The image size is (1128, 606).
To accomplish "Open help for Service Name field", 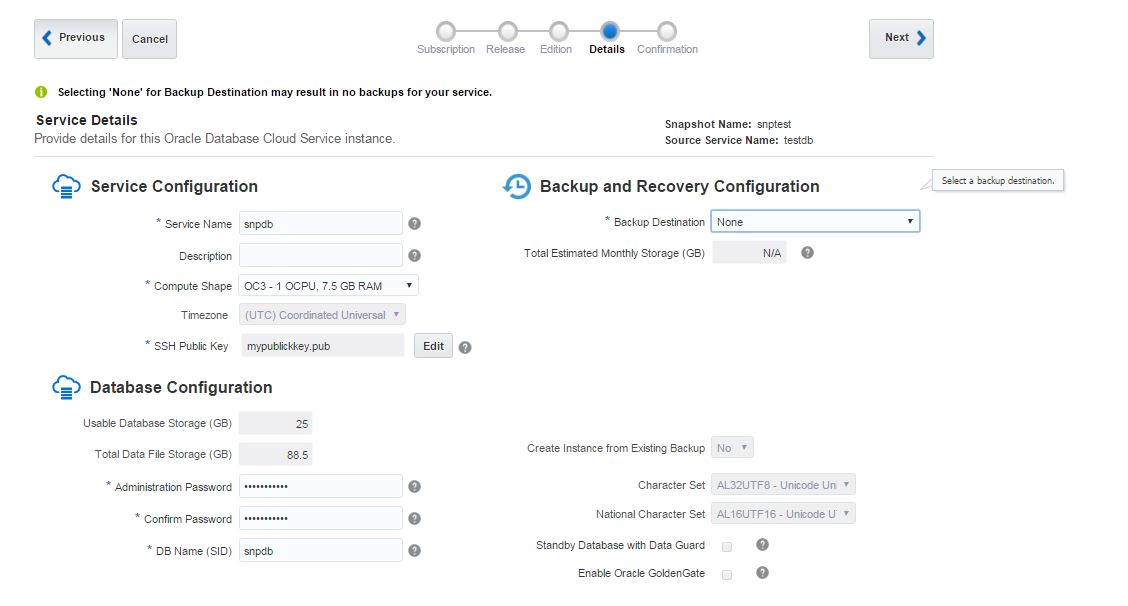I will click(x=414, y=224).
